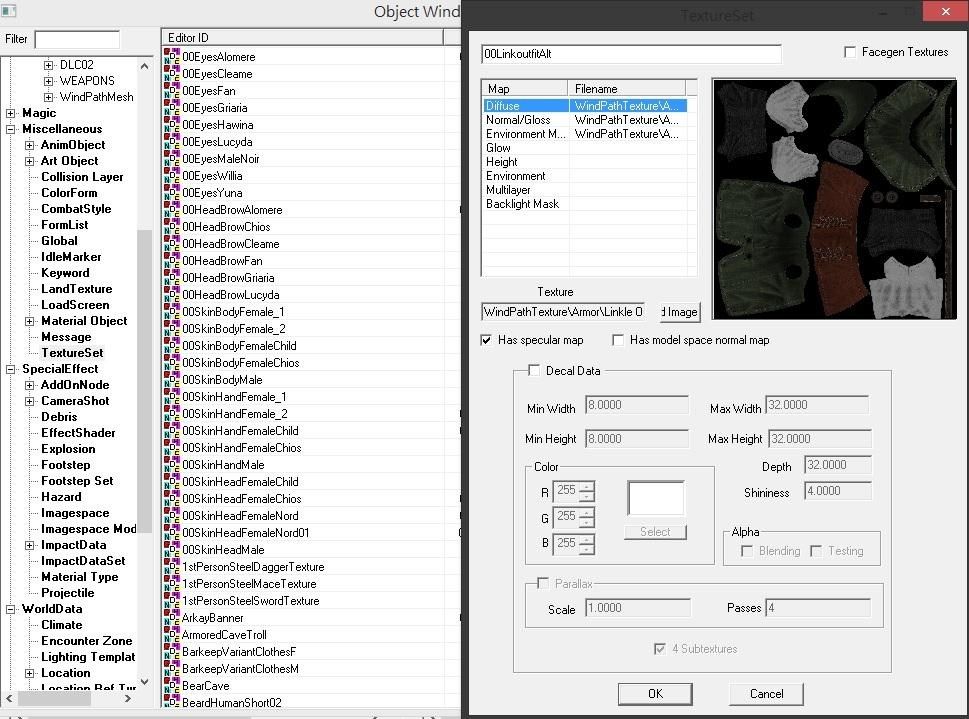The image size is (969, 719).
Task: Click the Image button beside texture path
Action: [x=680, y=312]
